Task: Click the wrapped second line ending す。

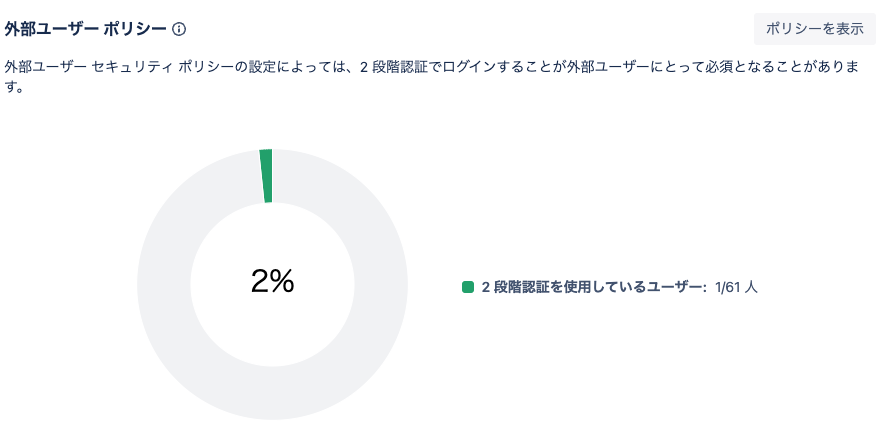Action: tap(14, 88)
